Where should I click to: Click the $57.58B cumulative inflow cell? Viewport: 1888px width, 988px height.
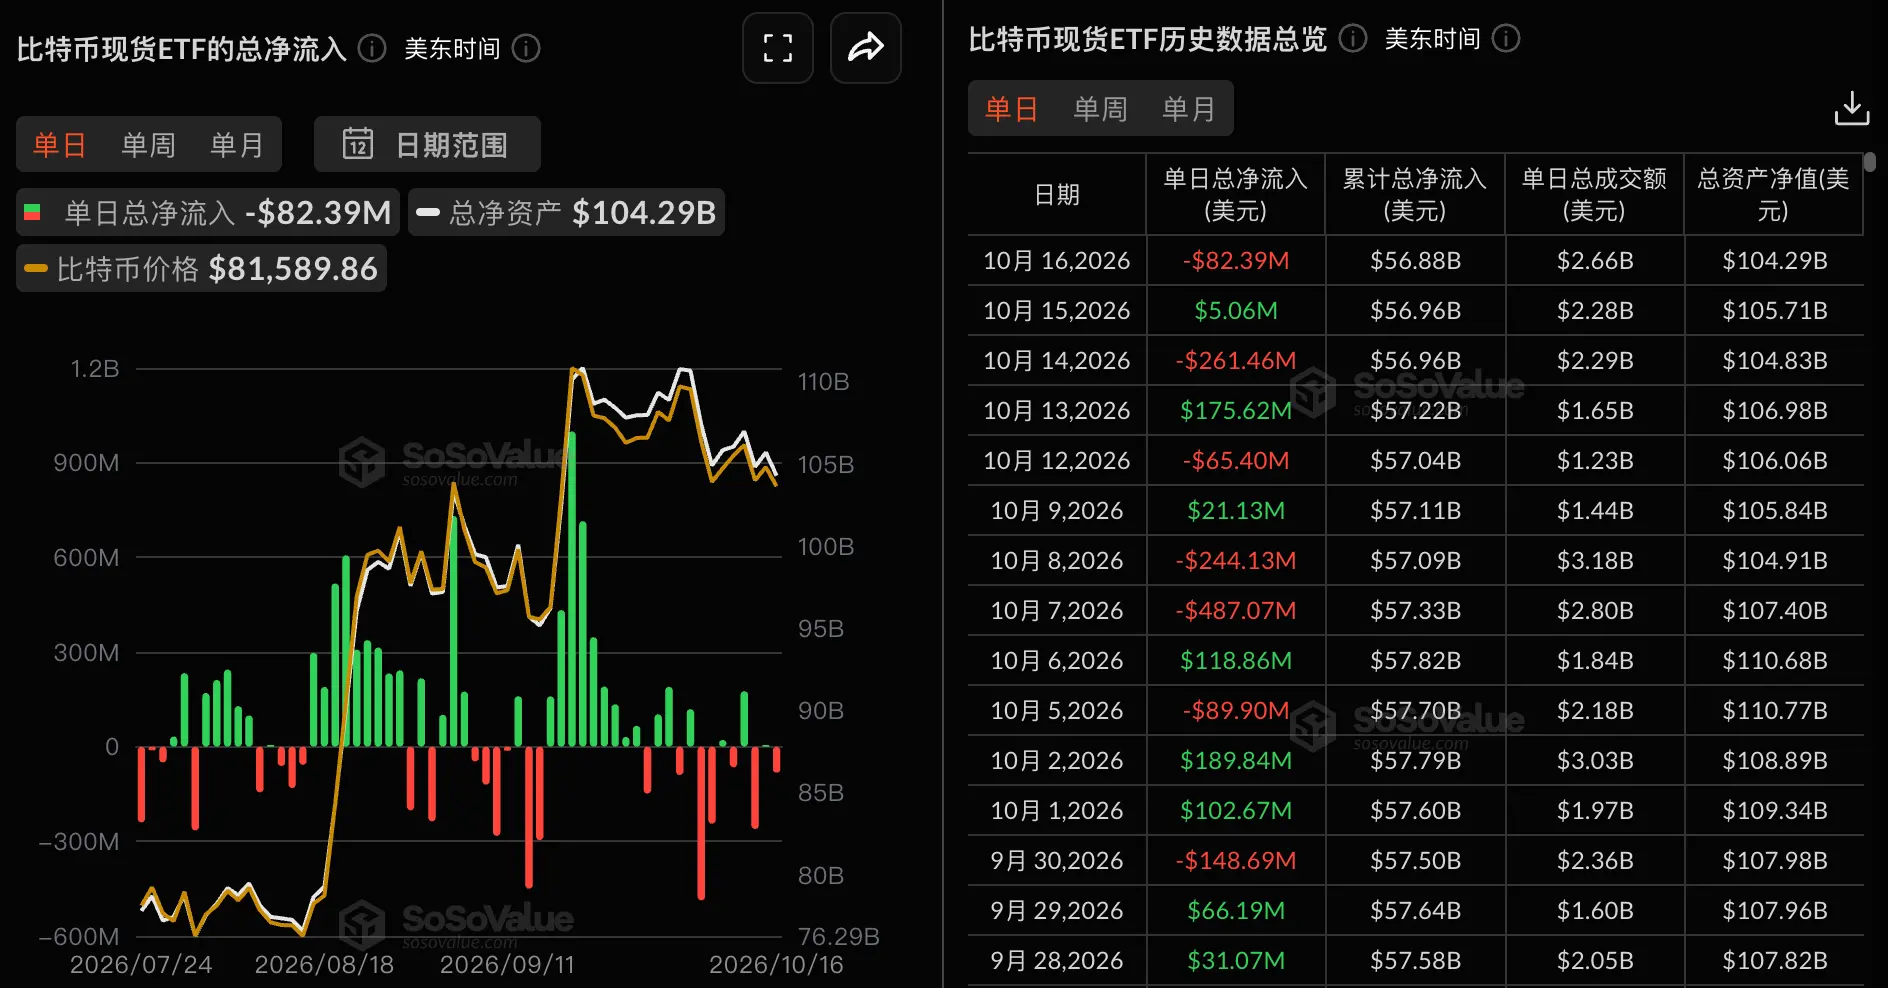[1415, 960]
